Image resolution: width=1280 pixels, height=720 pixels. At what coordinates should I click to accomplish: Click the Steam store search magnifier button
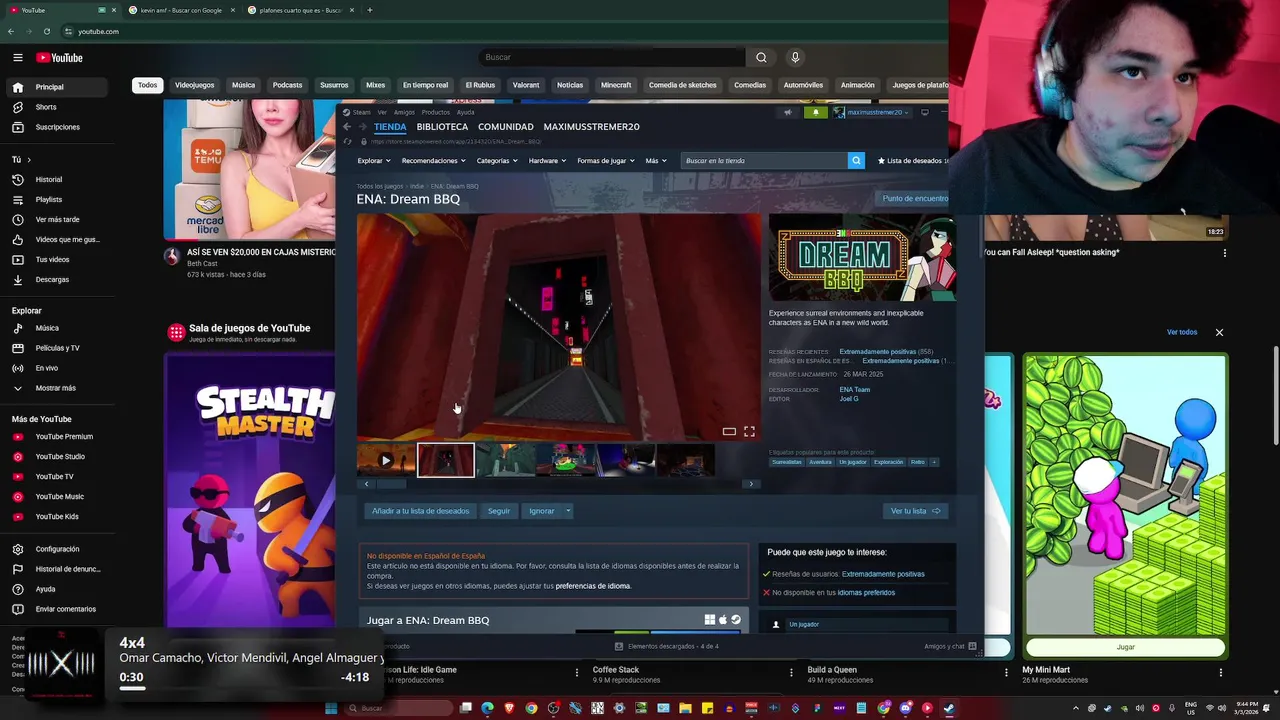(856, 160)
